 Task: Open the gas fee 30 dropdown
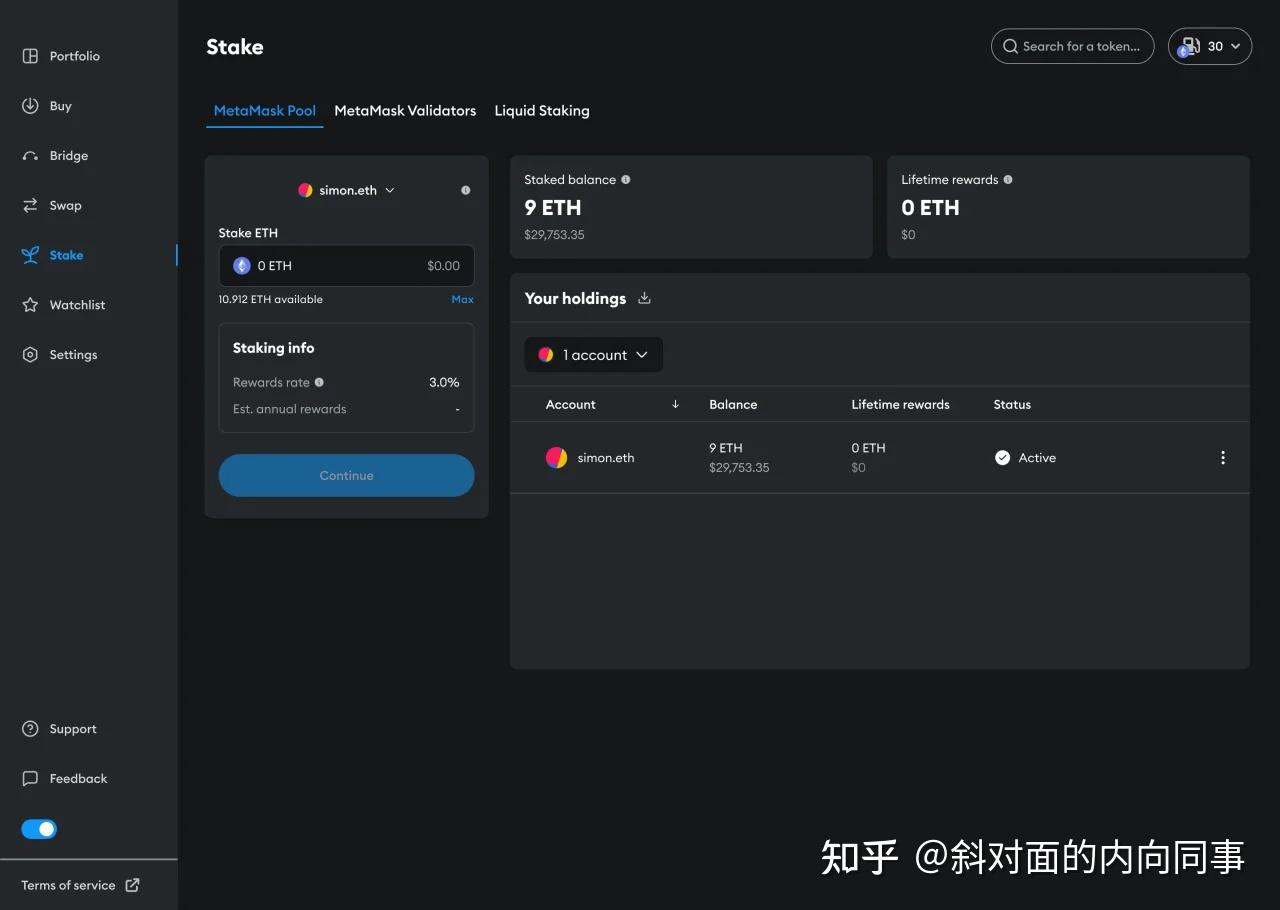click(1210, 46)
